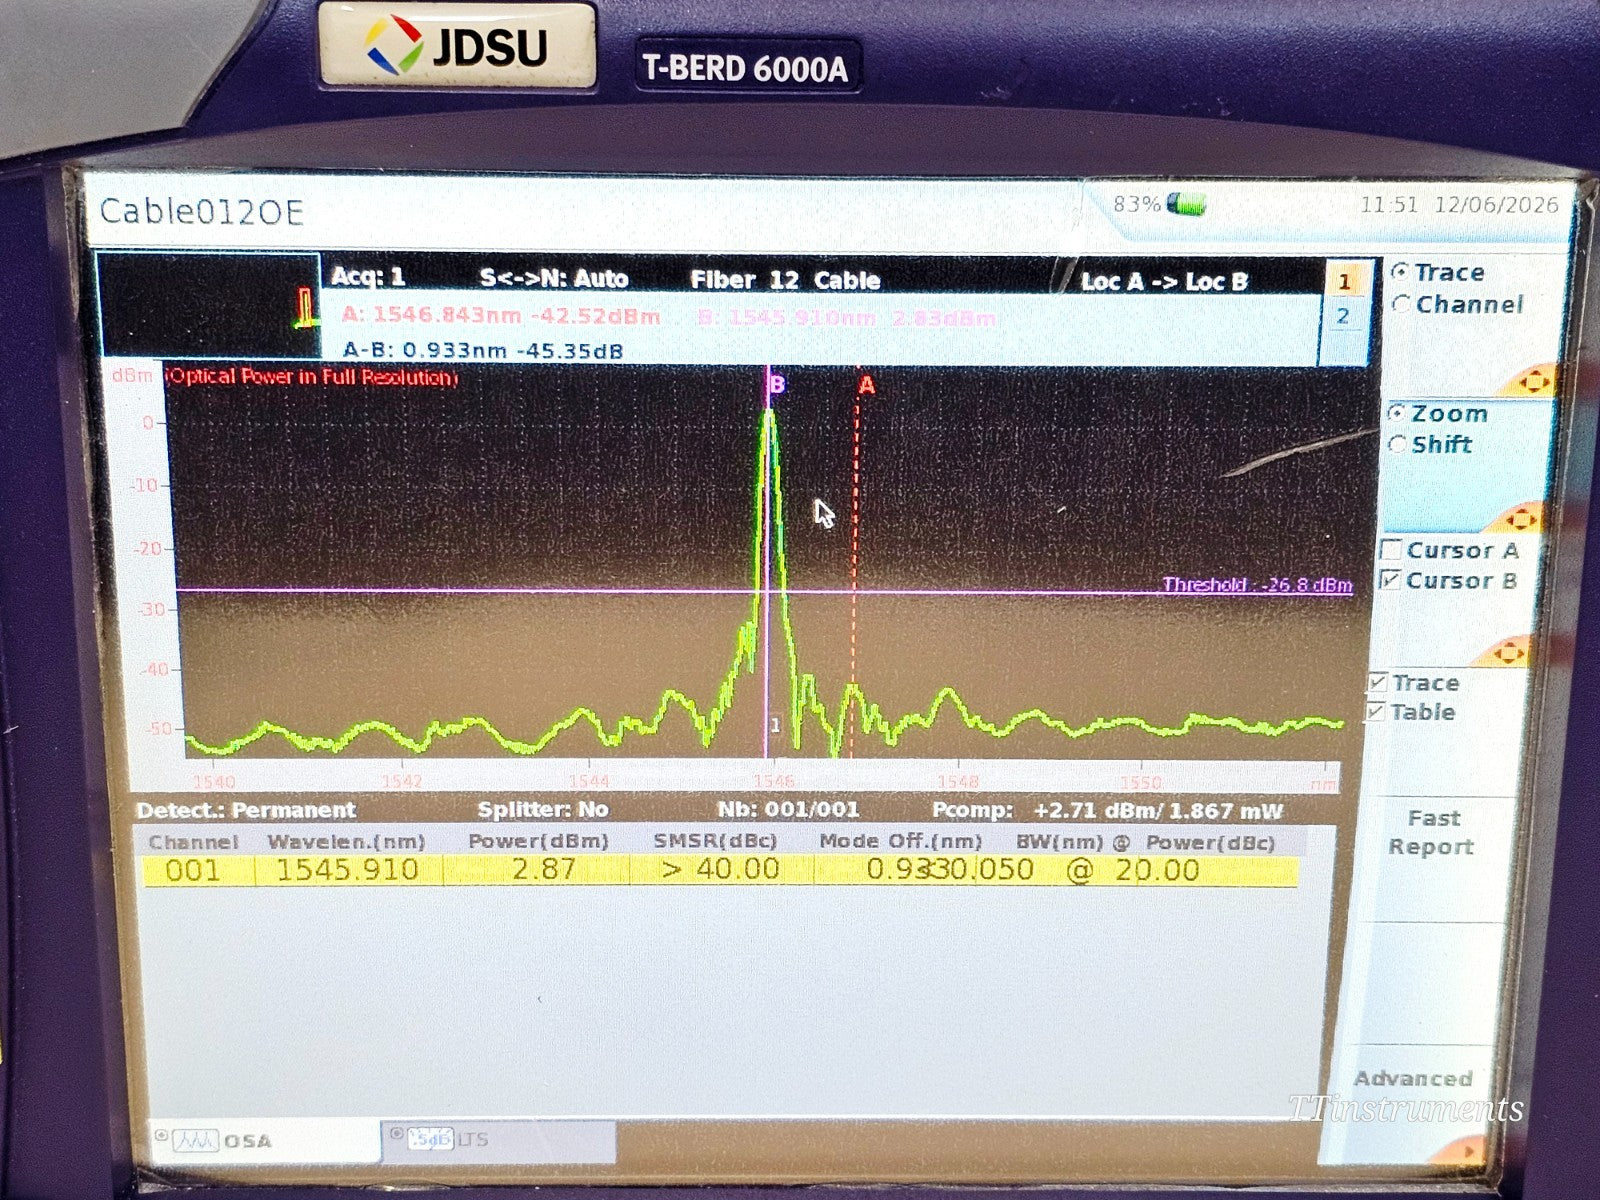Image resolution: width=1600 pixels, height=1200 pixels.
Task: Click the battery level icon
Action: pos(1187,205)
